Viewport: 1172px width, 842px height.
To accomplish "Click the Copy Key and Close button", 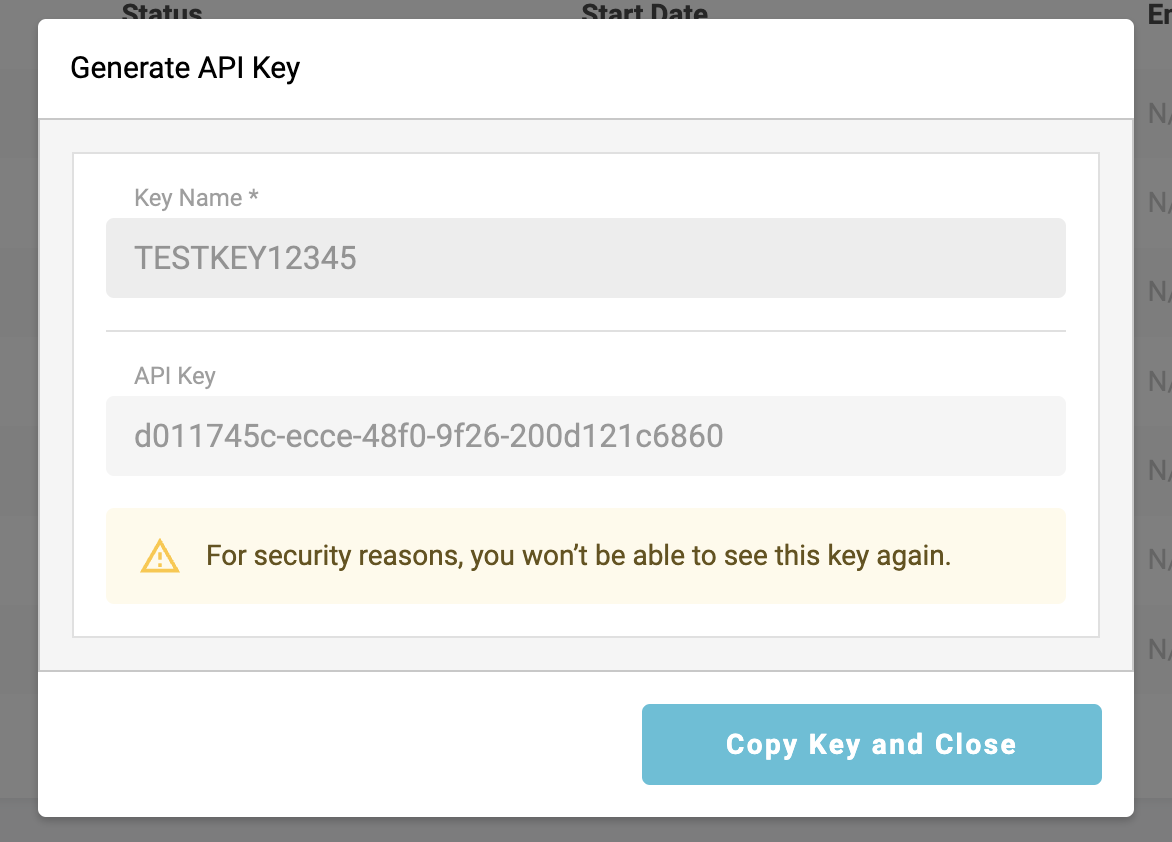I will coord(871,745).
